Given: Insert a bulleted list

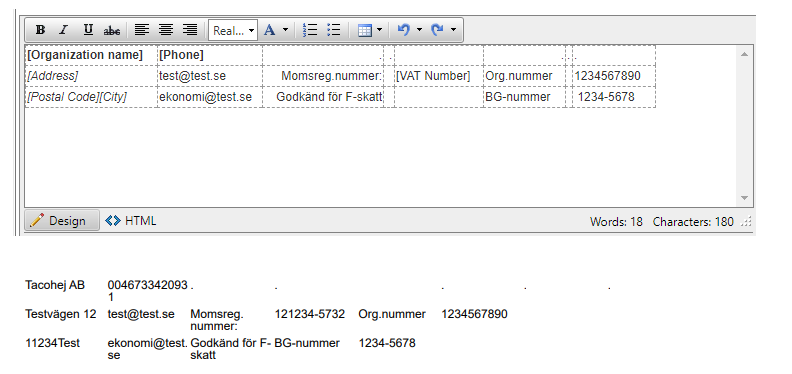Looking at the screenshot, I should 334,30.
